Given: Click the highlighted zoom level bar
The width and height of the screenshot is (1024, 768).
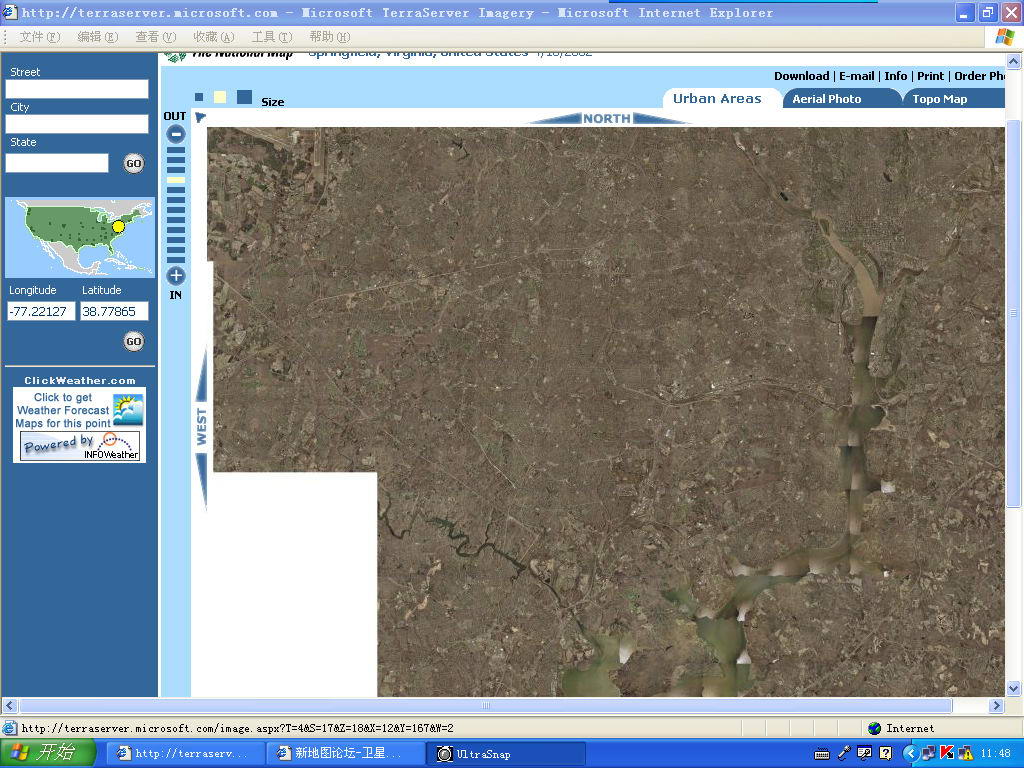Looking at the screenshot, I should (x=176, y=180).
